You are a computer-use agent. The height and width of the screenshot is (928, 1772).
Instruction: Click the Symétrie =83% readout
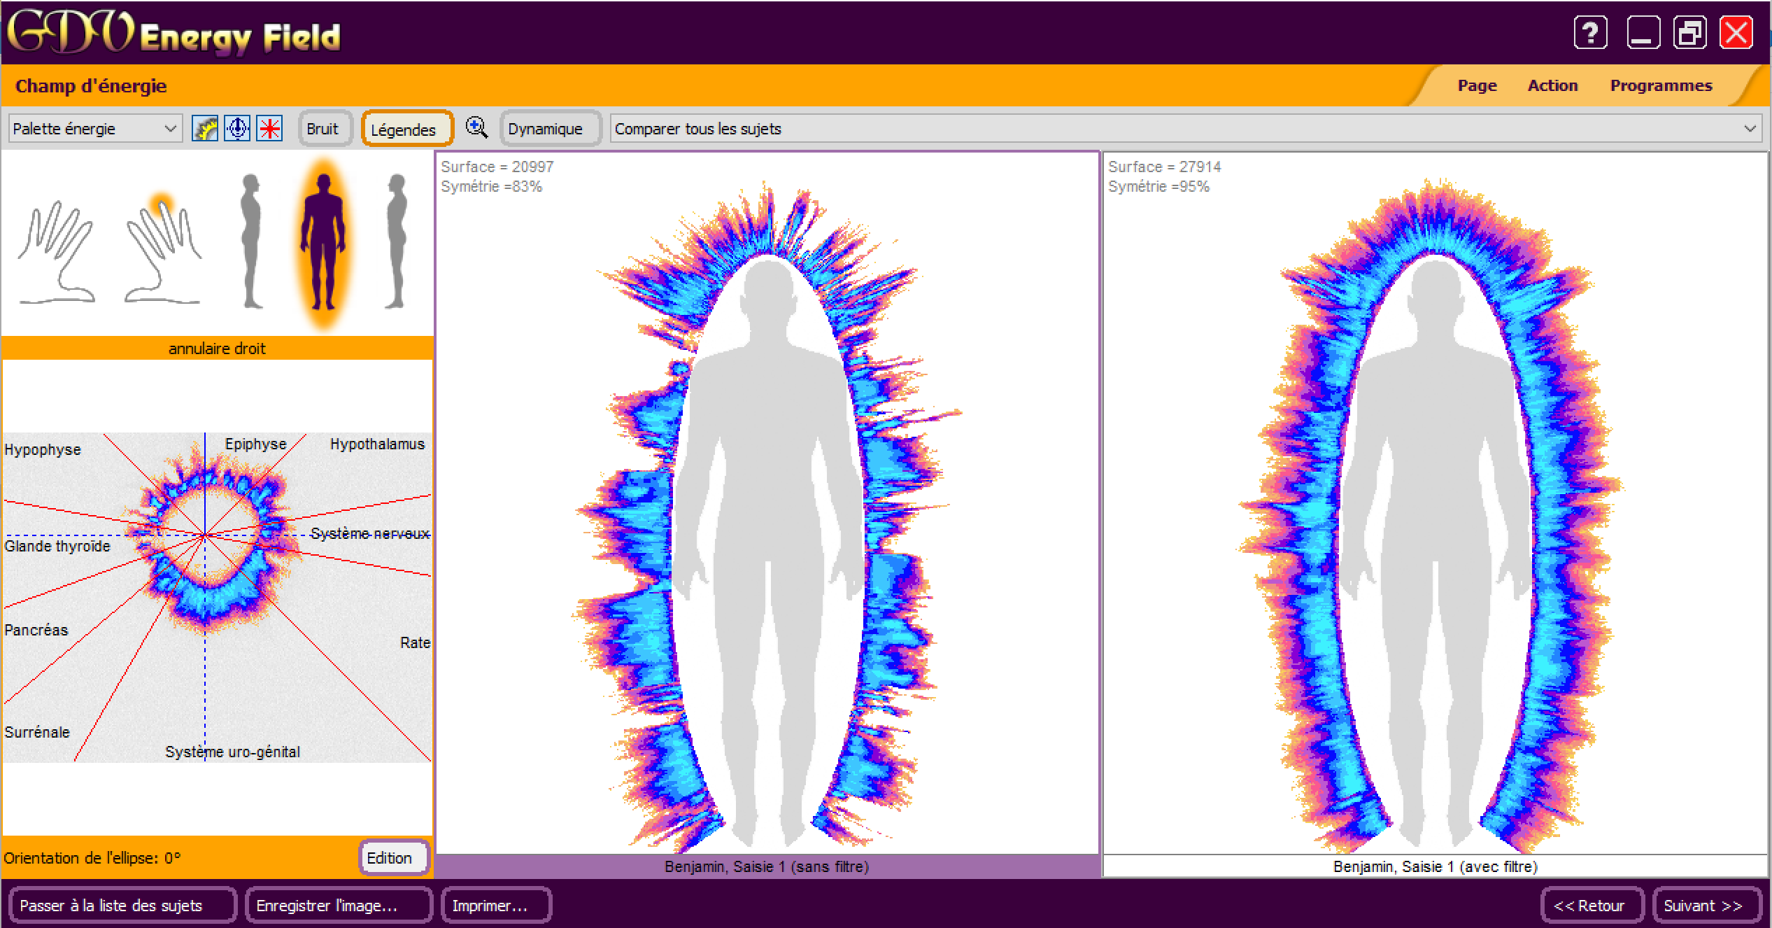click(x=492, y=187)
